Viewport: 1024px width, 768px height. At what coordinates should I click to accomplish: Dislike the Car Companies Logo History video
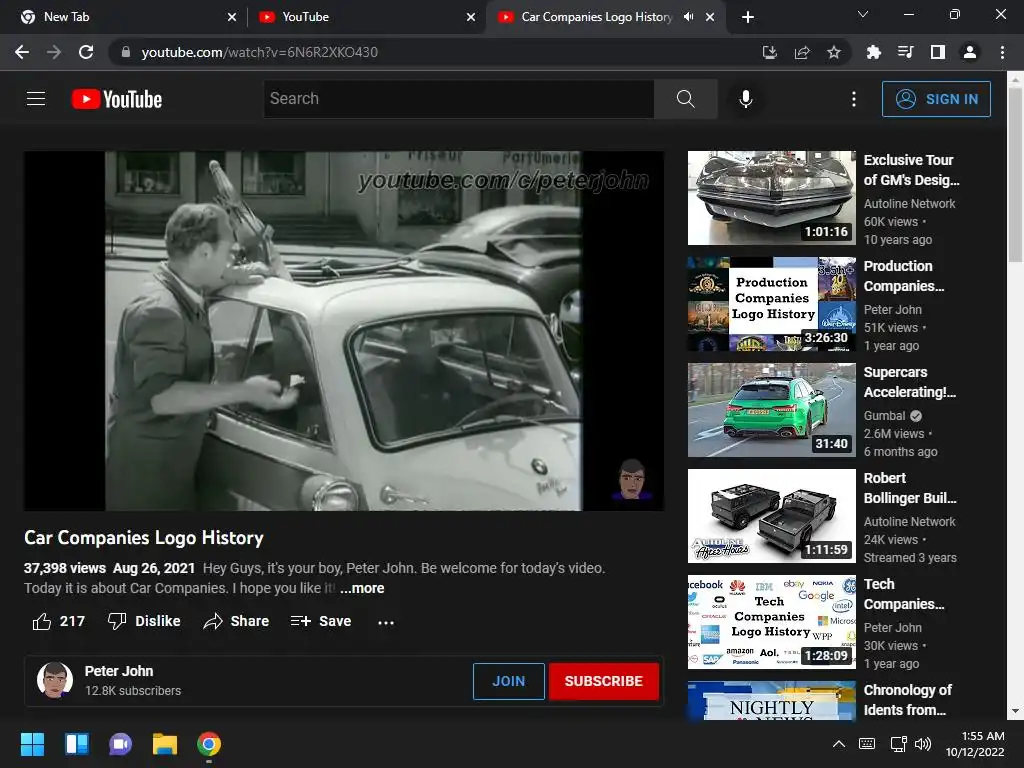pyautogui.click(x=144, y=621)
